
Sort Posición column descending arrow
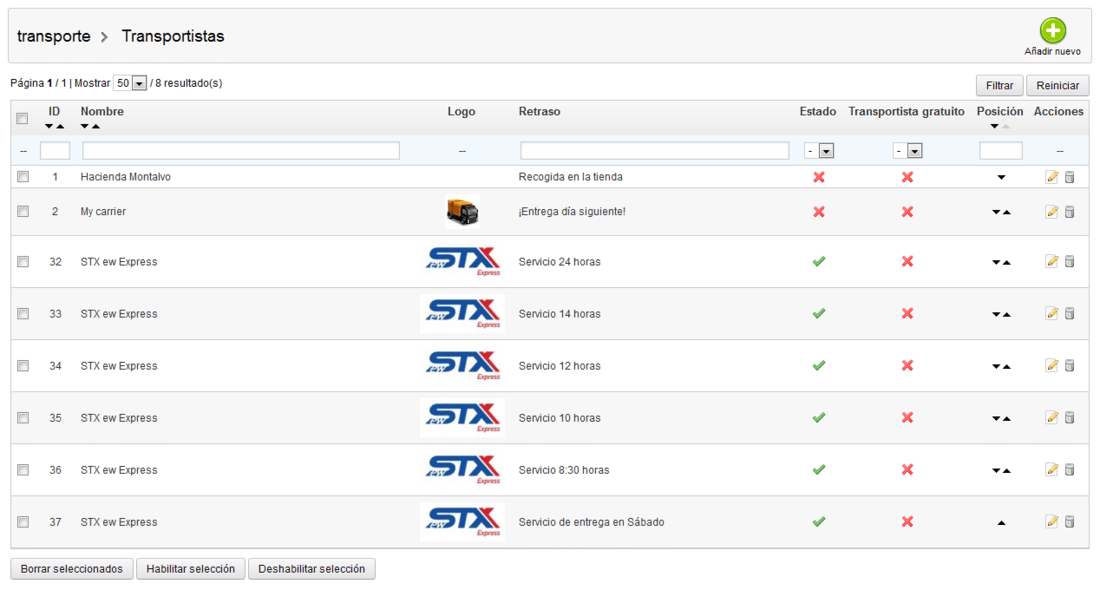click(x=995, y=126)
